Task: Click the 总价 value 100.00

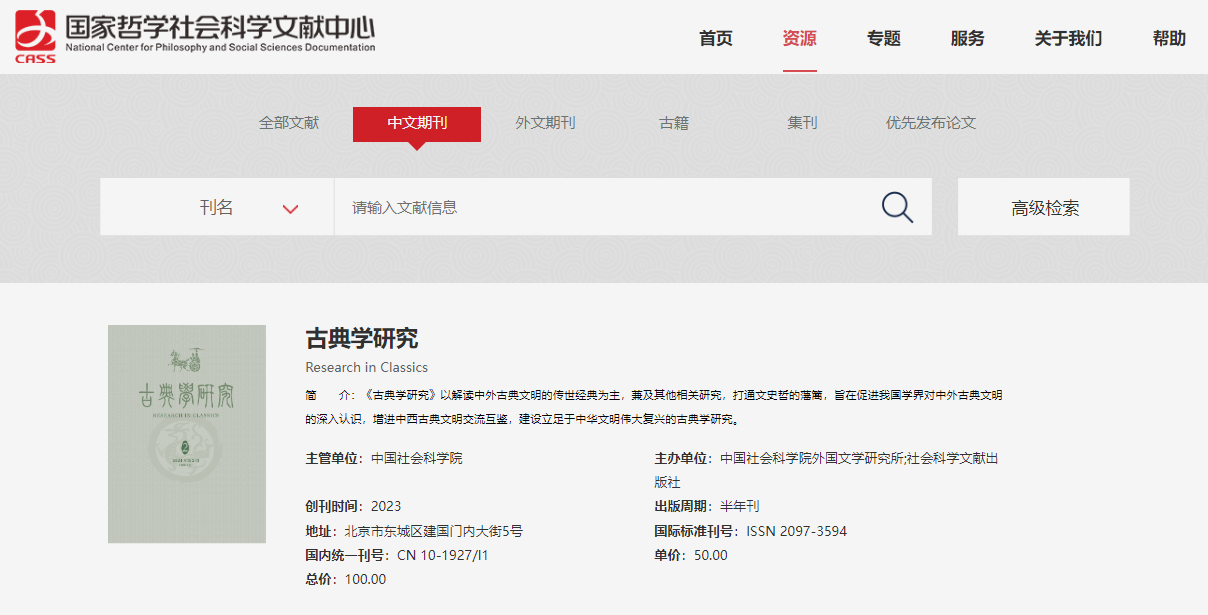Action: point(365,580)
